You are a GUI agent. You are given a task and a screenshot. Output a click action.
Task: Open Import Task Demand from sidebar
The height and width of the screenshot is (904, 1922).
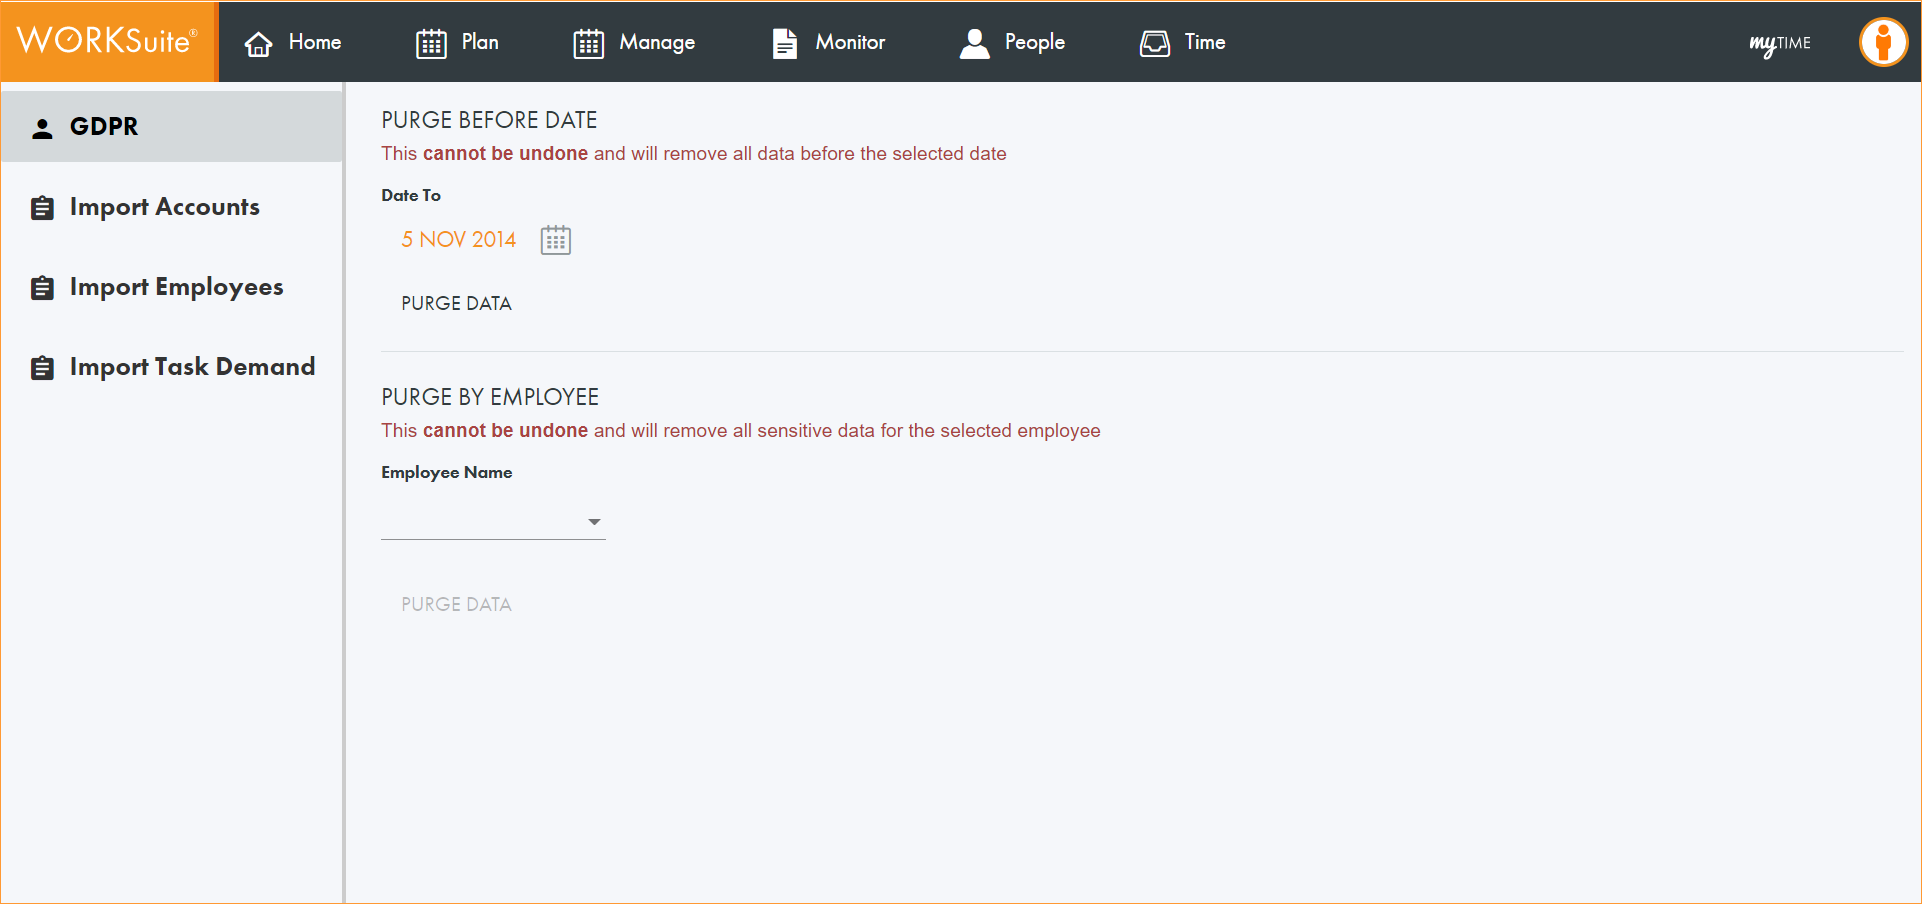[x=192, y=367]
